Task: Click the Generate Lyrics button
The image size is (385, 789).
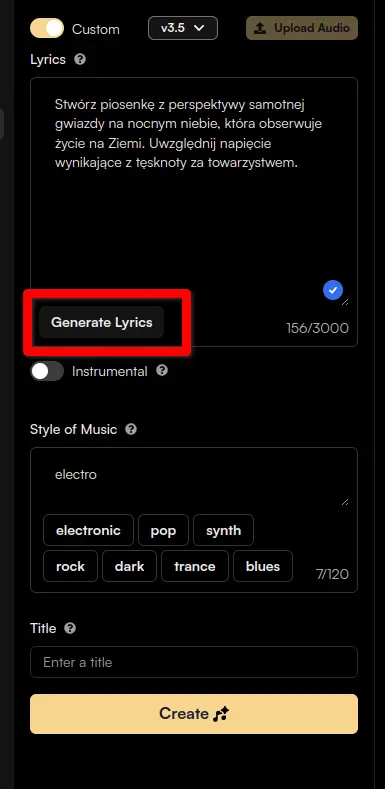Action: [x=102, y=322]
